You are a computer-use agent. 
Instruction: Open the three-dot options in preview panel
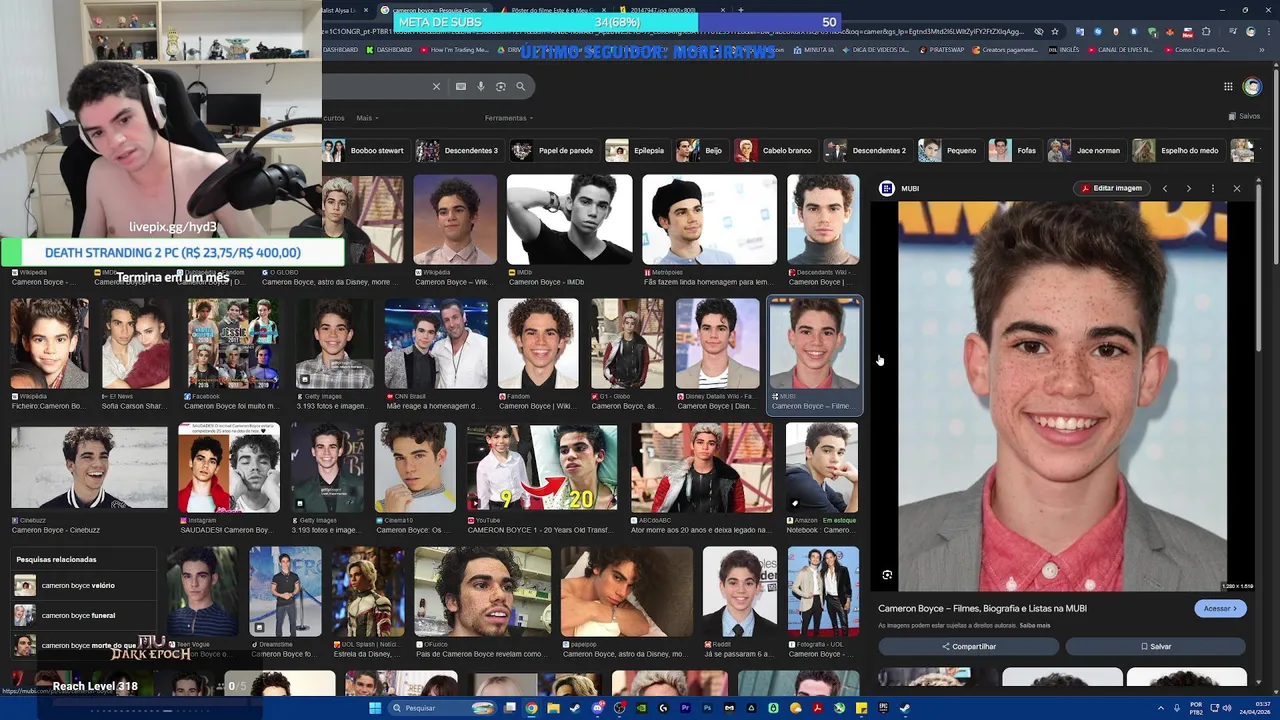click(1213, 188)
